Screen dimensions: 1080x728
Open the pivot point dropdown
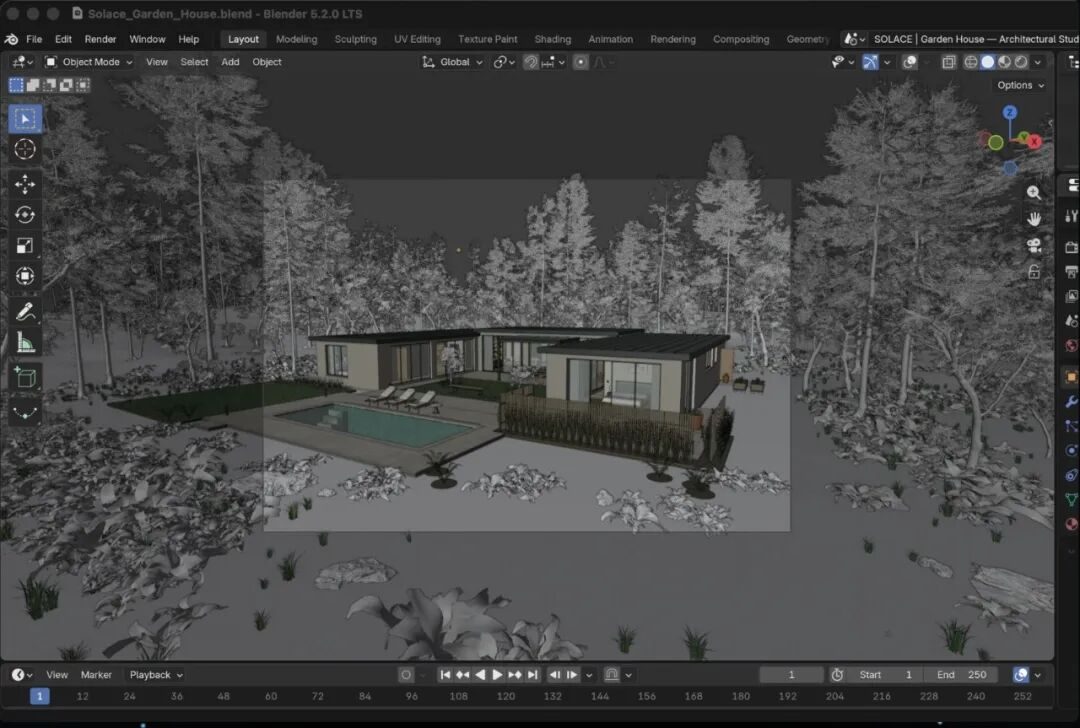tap(504, 62)
